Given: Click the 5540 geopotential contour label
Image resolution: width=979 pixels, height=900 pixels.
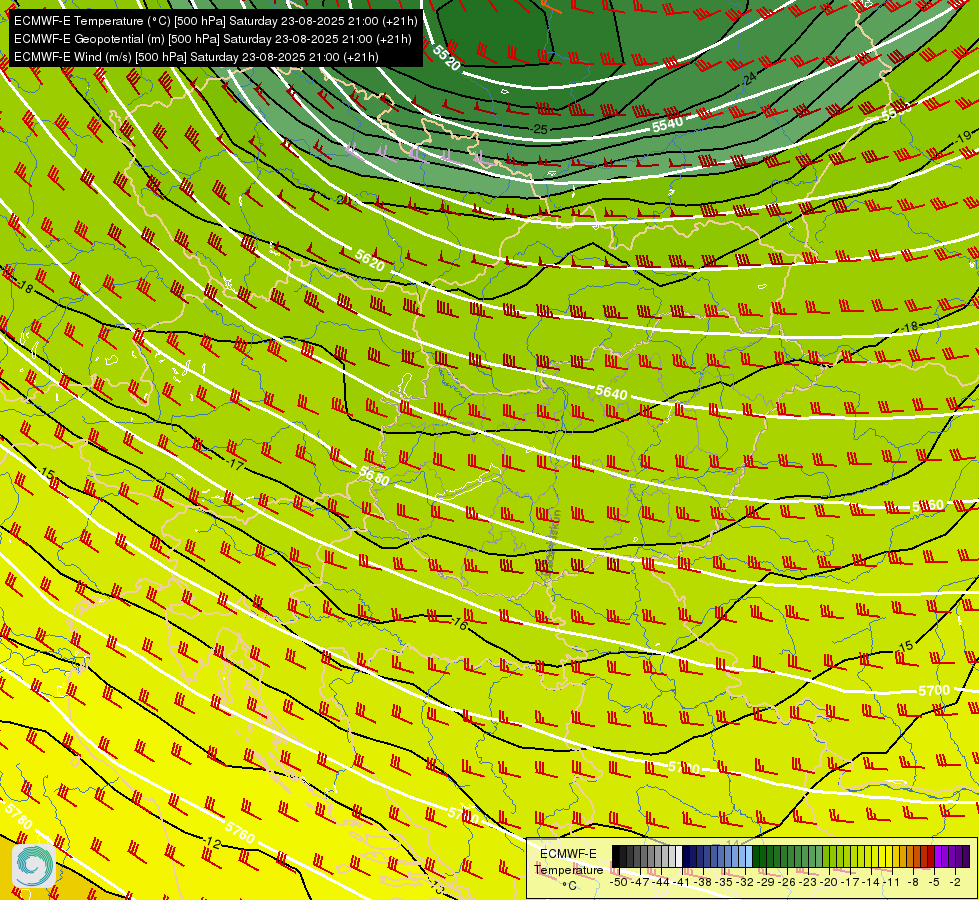Looking at the screenshot, I should [x=667, y=124].
